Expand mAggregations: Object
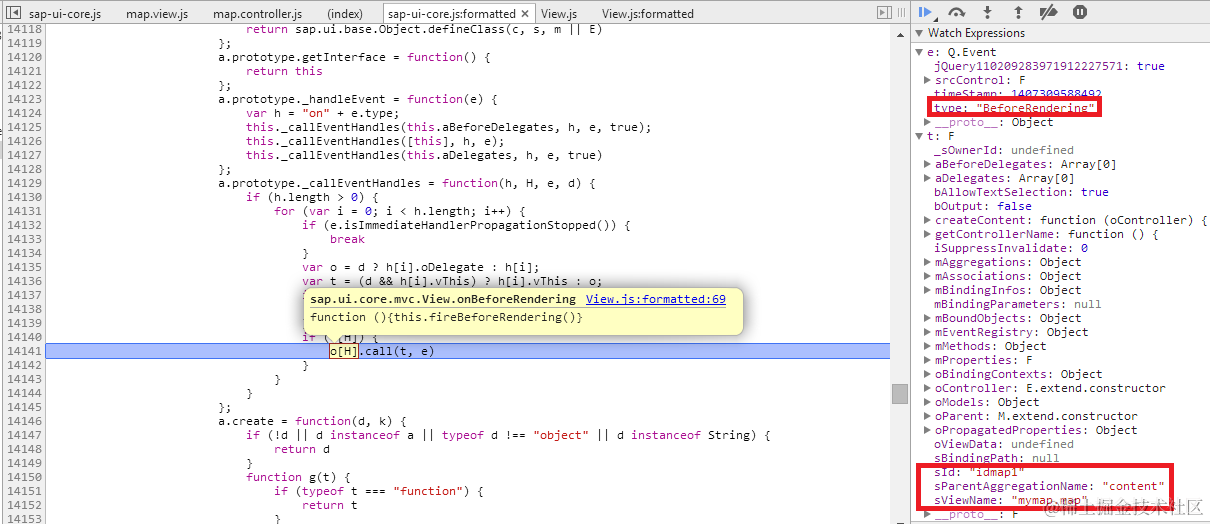Screen dimensions: 1210x524 (929, 262)
